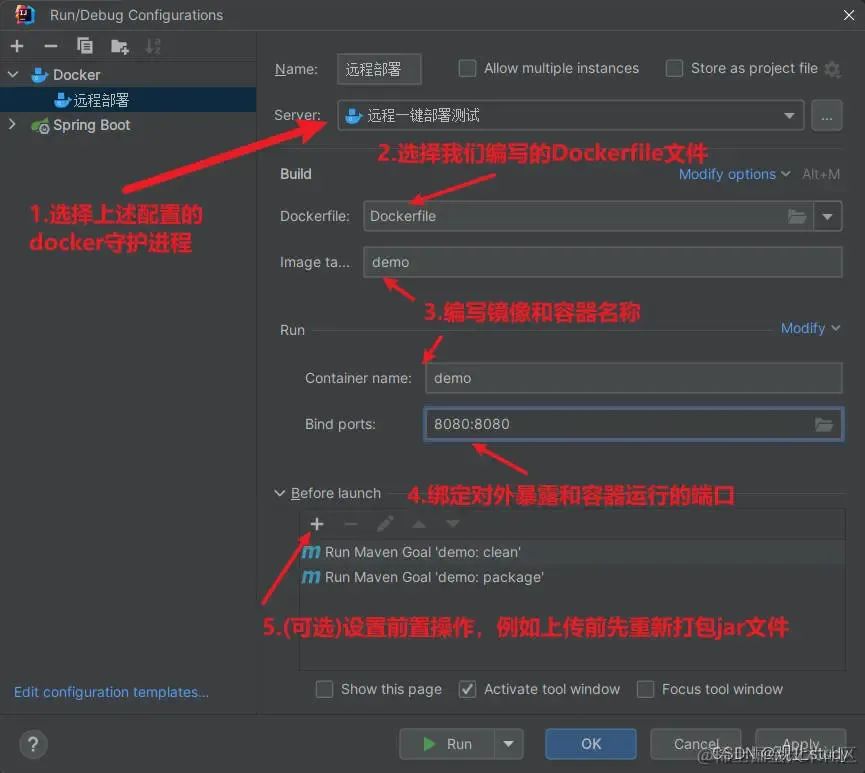
Task: Add a Before launch task
Action: point(317,524)
